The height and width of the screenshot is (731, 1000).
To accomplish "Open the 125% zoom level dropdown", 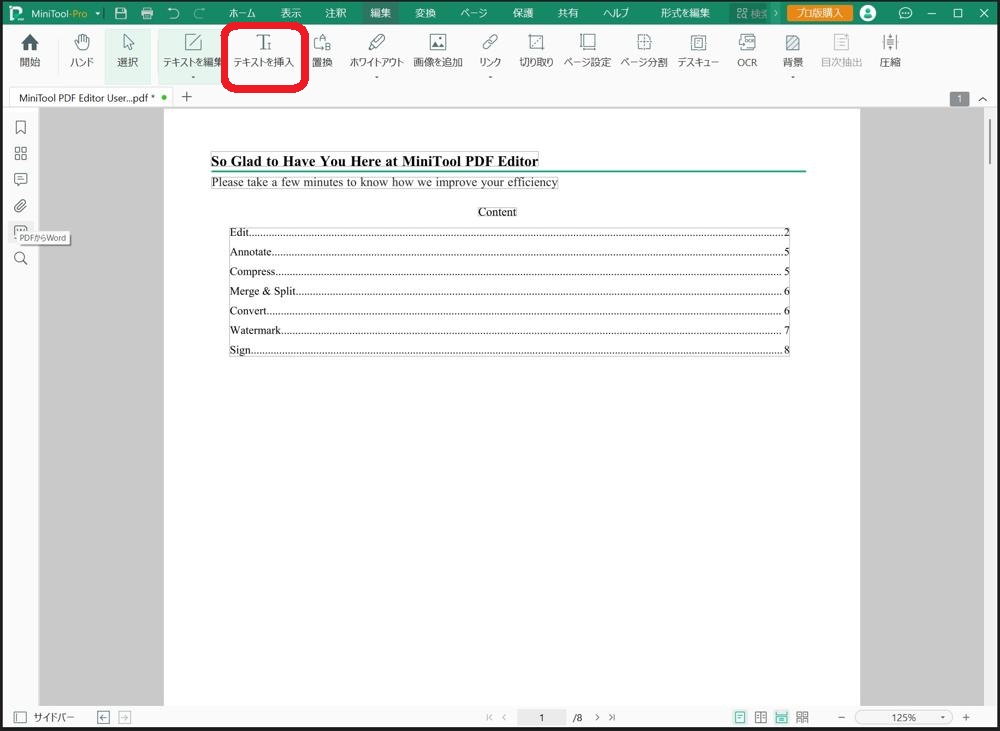I will [943, 718].
